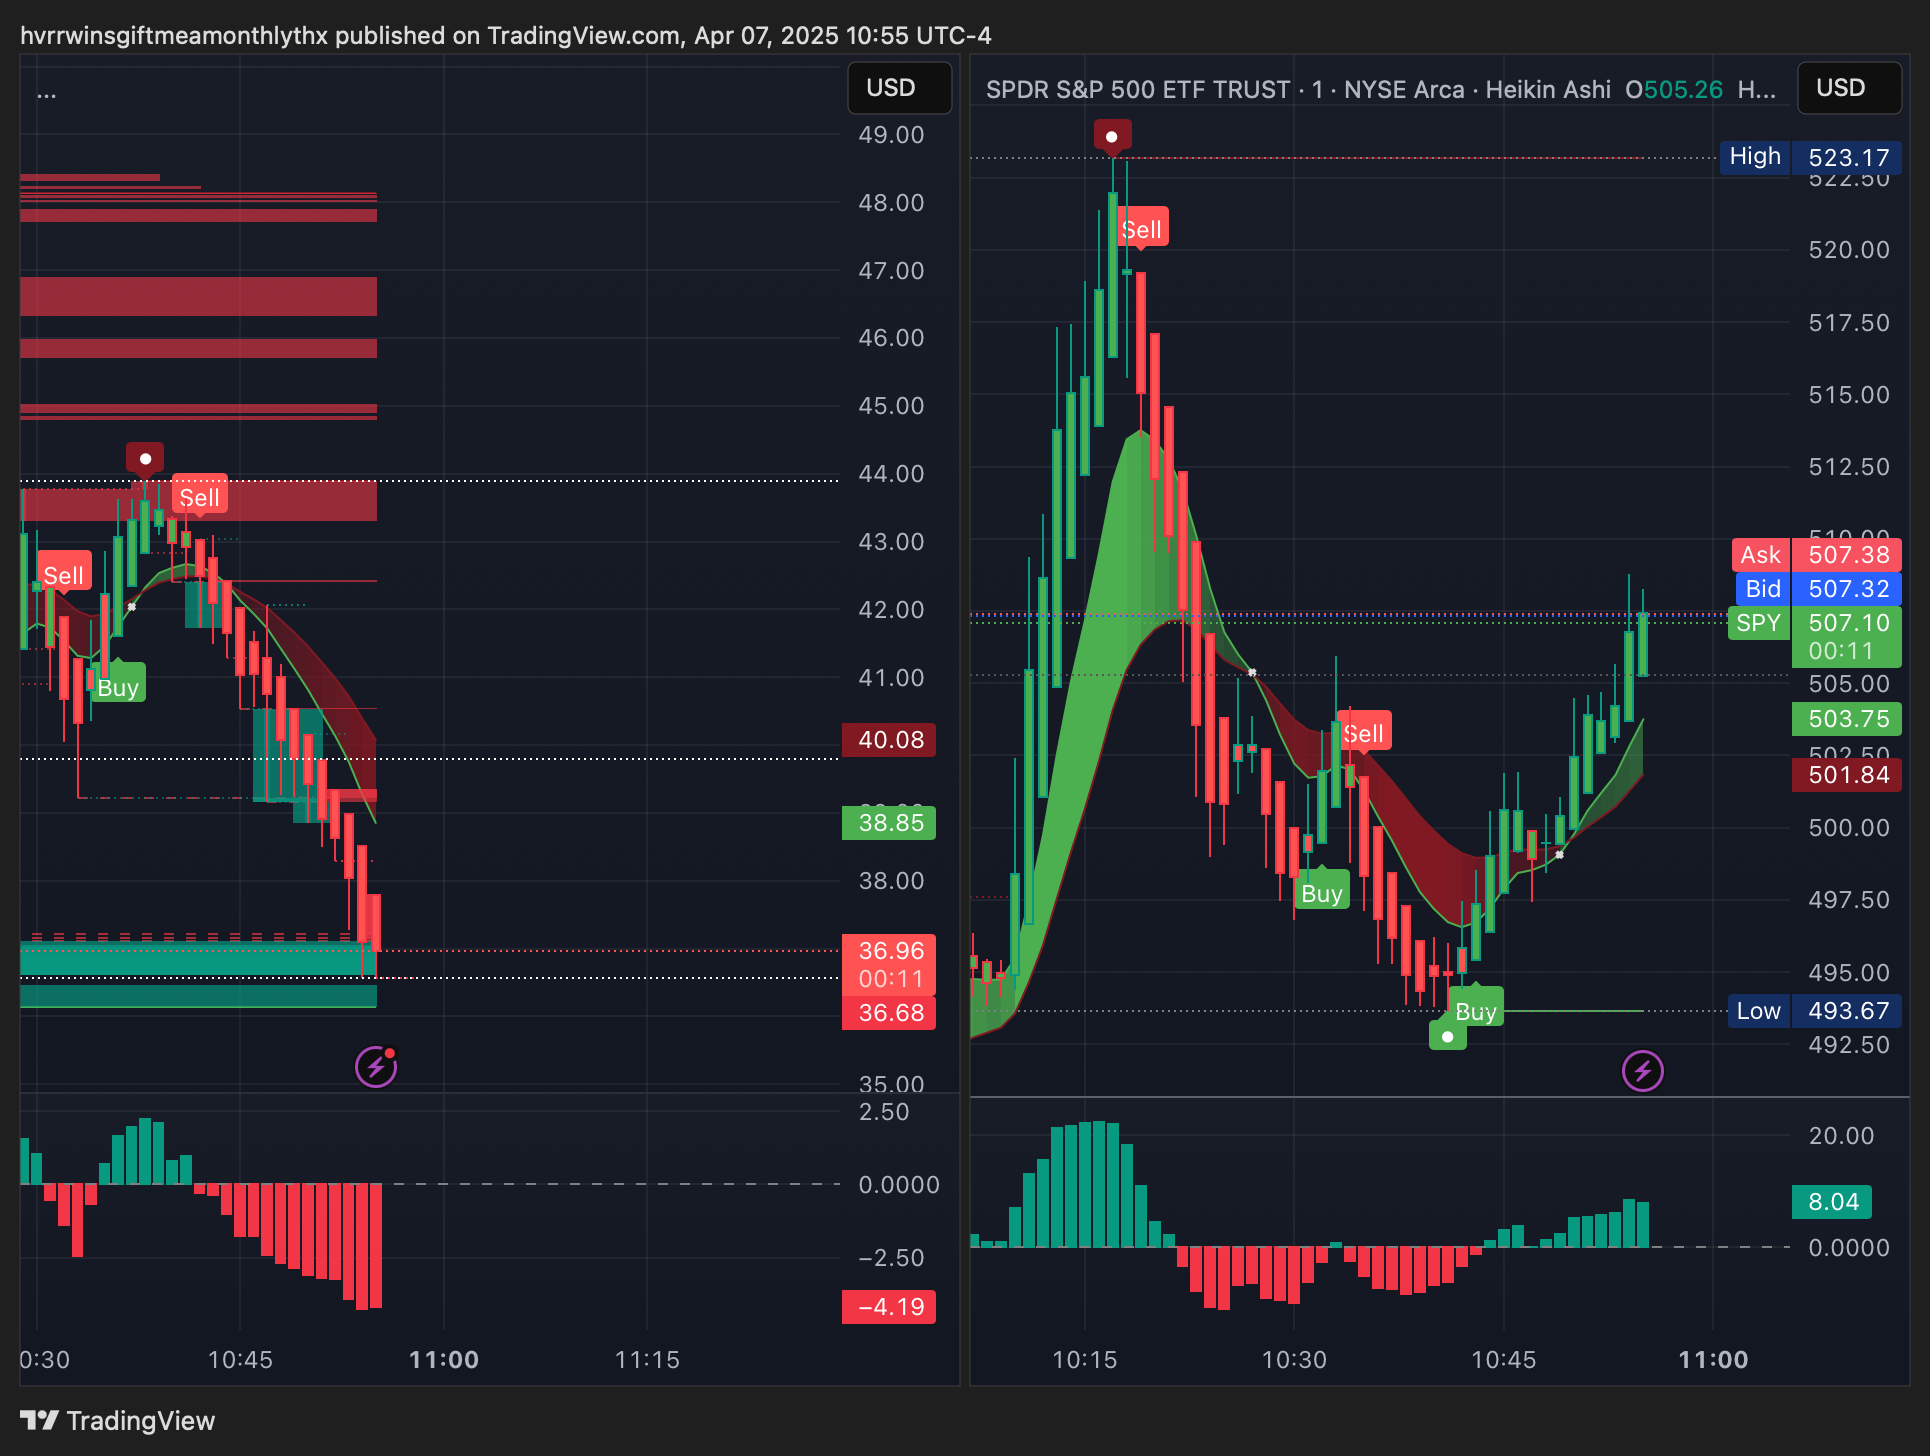Viewport: 1930px width, 1456px height.
Task: Click the Heikin Ashi open value O505.26
Action: pyautogui.click(x=1674, y=90)
